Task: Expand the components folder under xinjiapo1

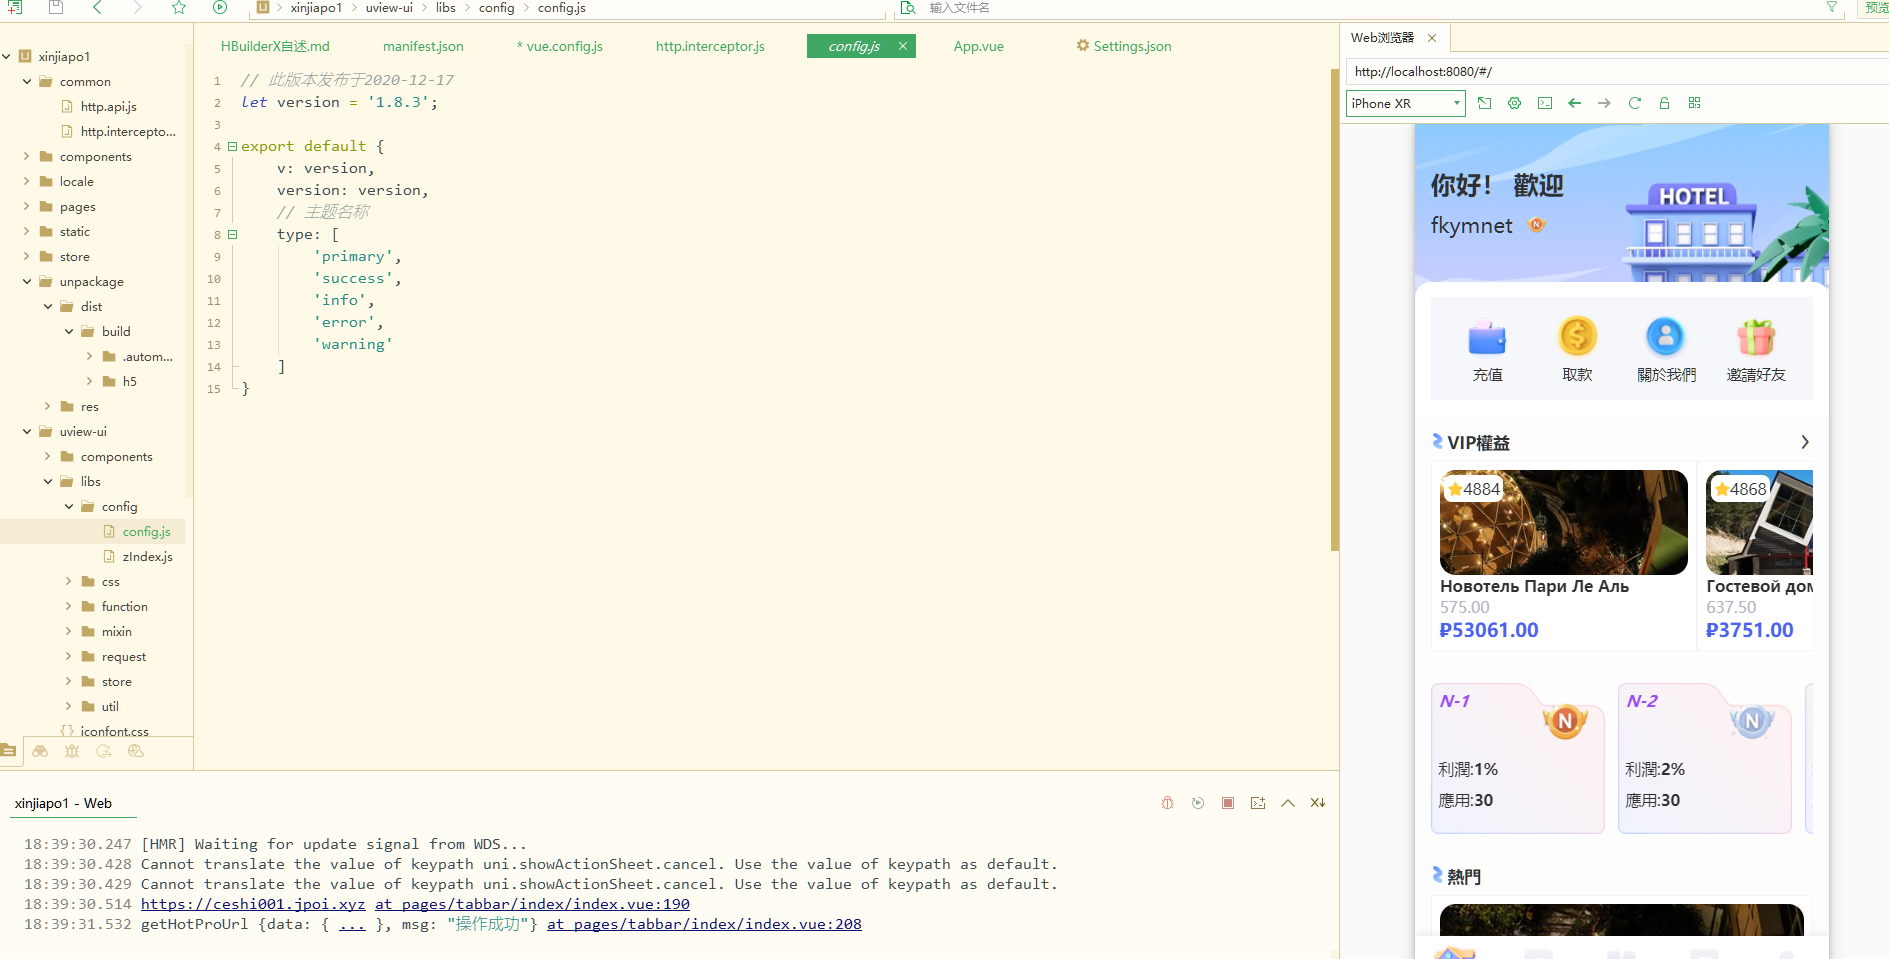Action: click(x=27, y=157)
